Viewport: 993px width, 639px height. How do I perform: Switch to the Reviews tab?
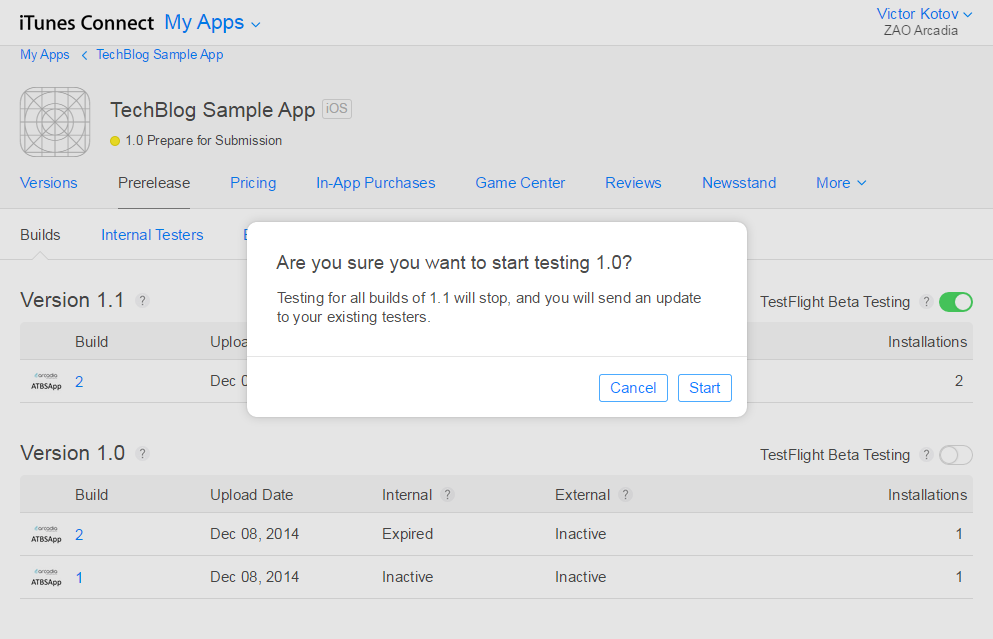[633, 183]
